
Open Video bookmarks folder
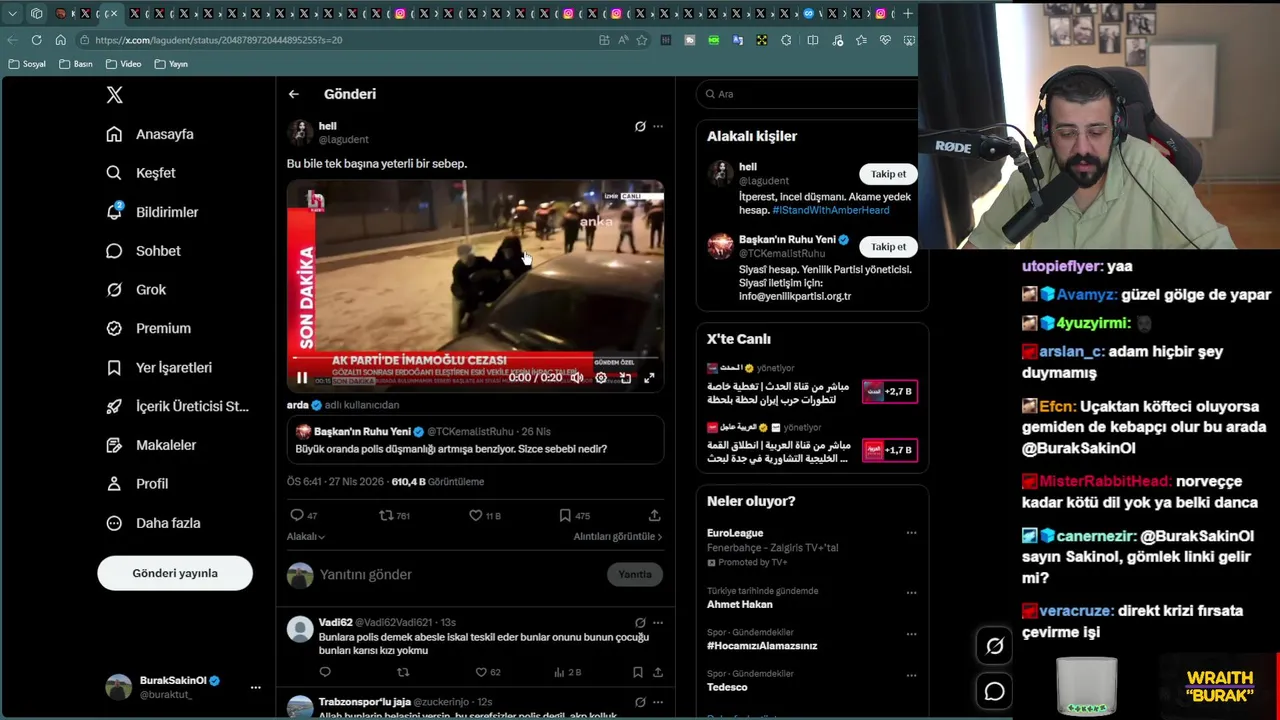click(124, 64)
